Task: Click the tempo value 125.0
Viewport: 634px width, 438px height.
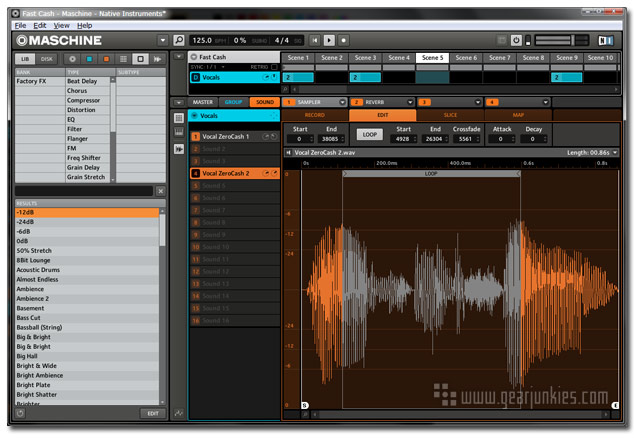Action: (202, 40)
